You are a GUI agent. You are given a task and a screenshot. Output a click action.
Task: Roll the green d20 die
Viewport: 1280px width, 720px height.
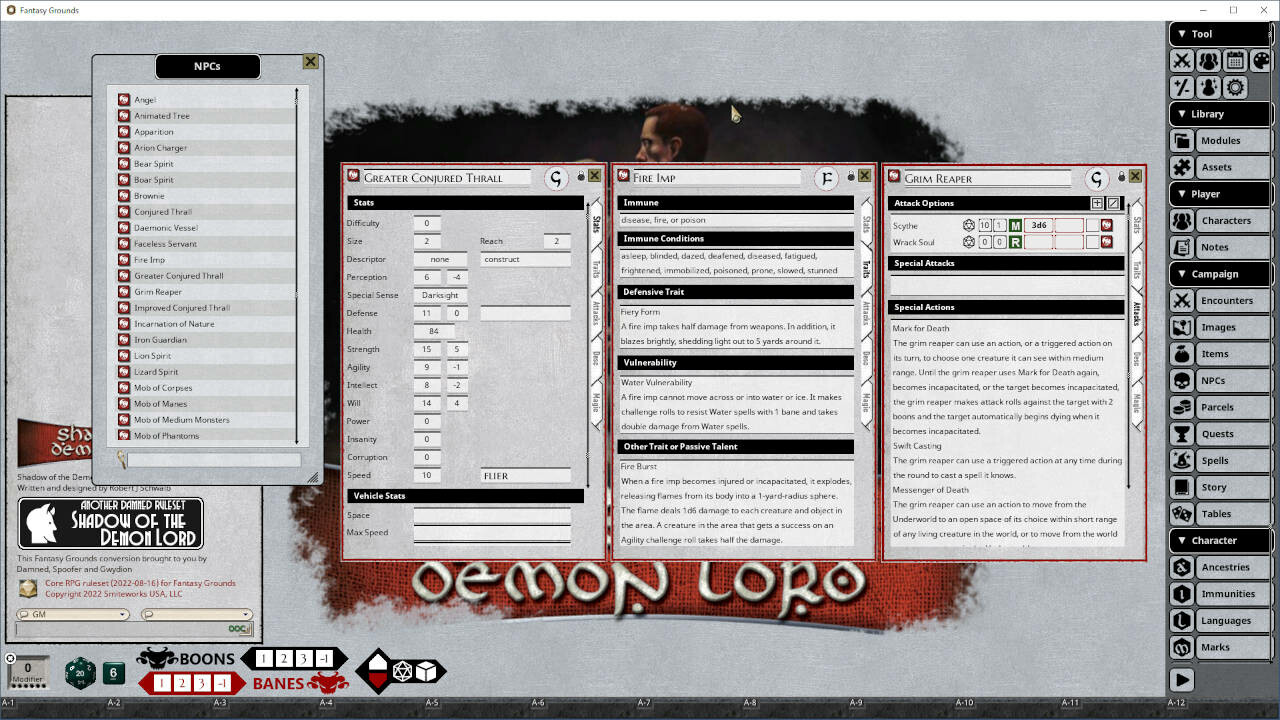(x=80, y=673)
